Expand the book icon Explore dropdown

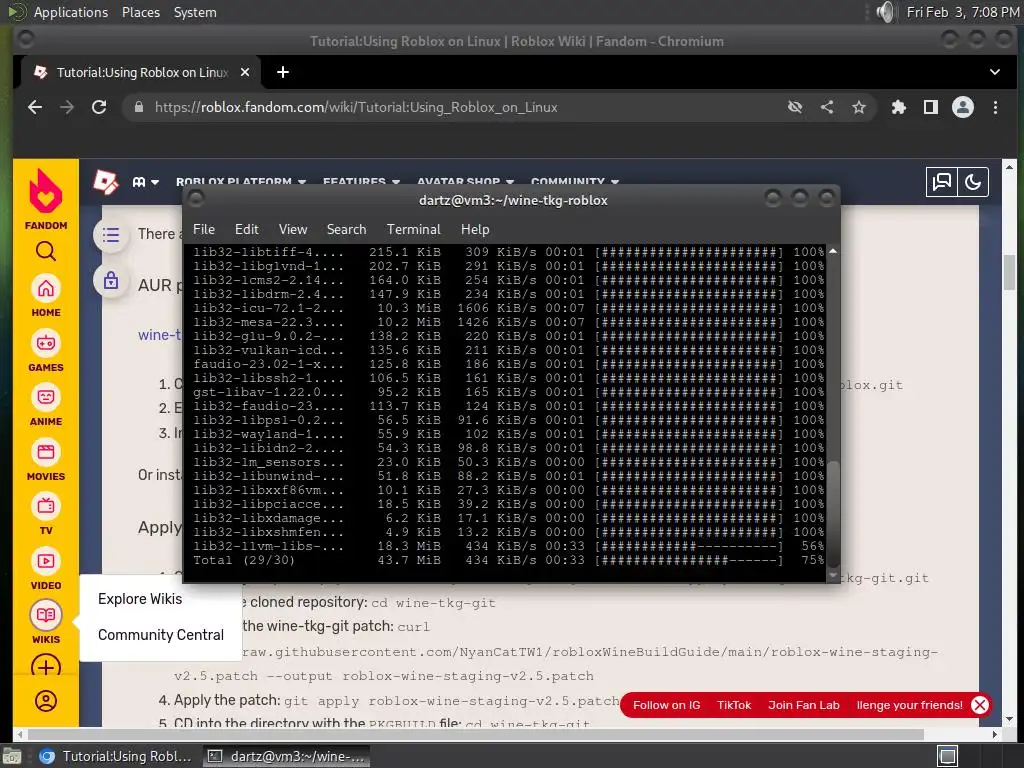click(146, 182)
